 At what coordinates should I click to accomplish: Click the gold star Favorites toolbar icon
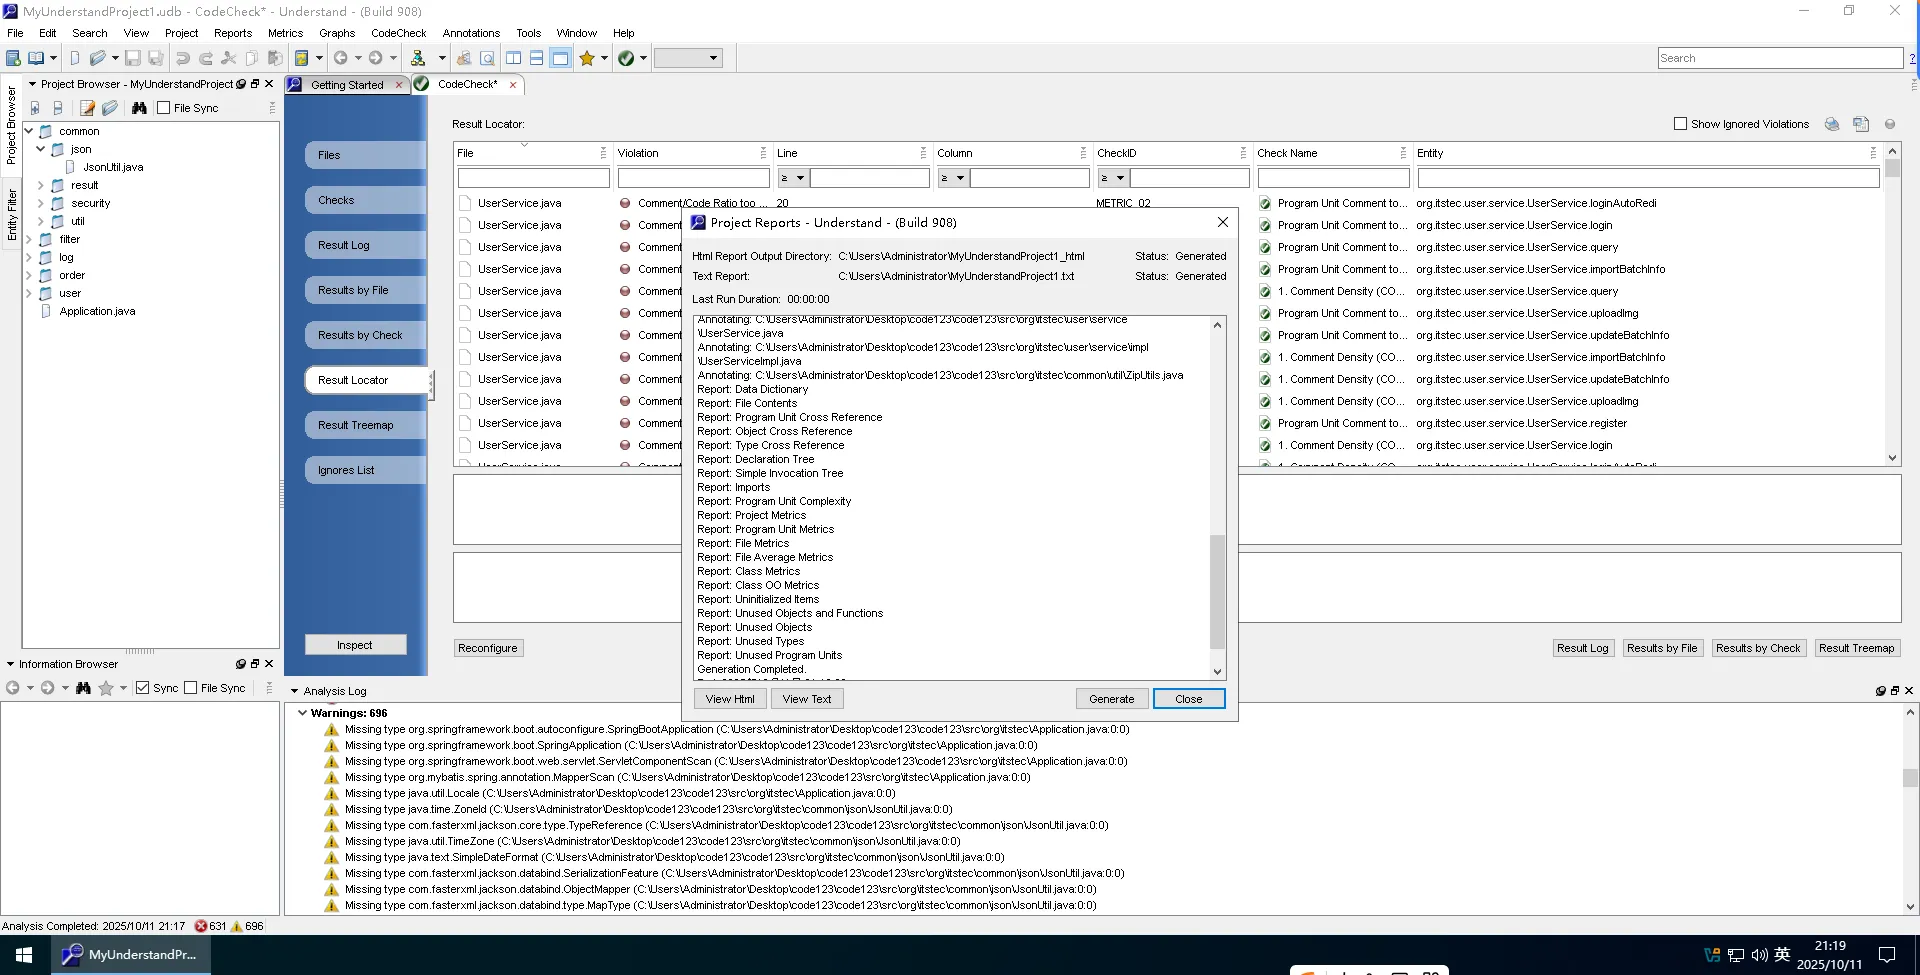pyautogui.click(x=587, y=58)
